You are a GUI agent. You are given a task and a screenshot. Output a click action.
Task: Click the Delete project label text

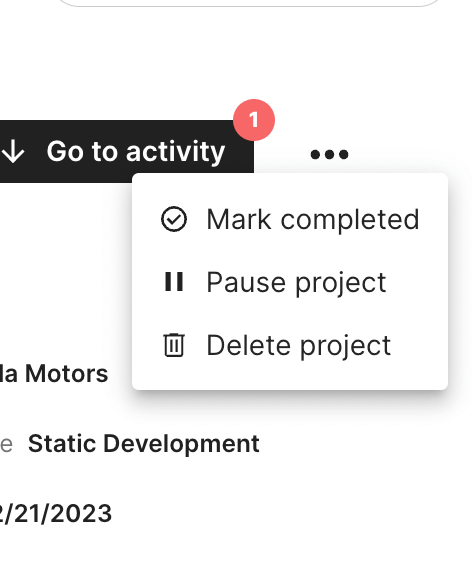pyautogui.click(x=299, y=346)
